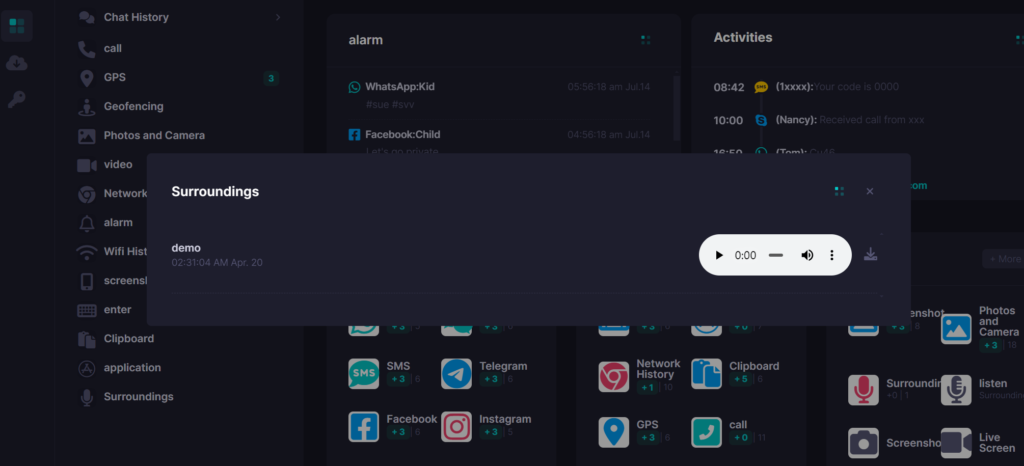This screenshot has width=1024, height=466.
Task: Open Surroundings in sidebar
Action: [138, 397]
